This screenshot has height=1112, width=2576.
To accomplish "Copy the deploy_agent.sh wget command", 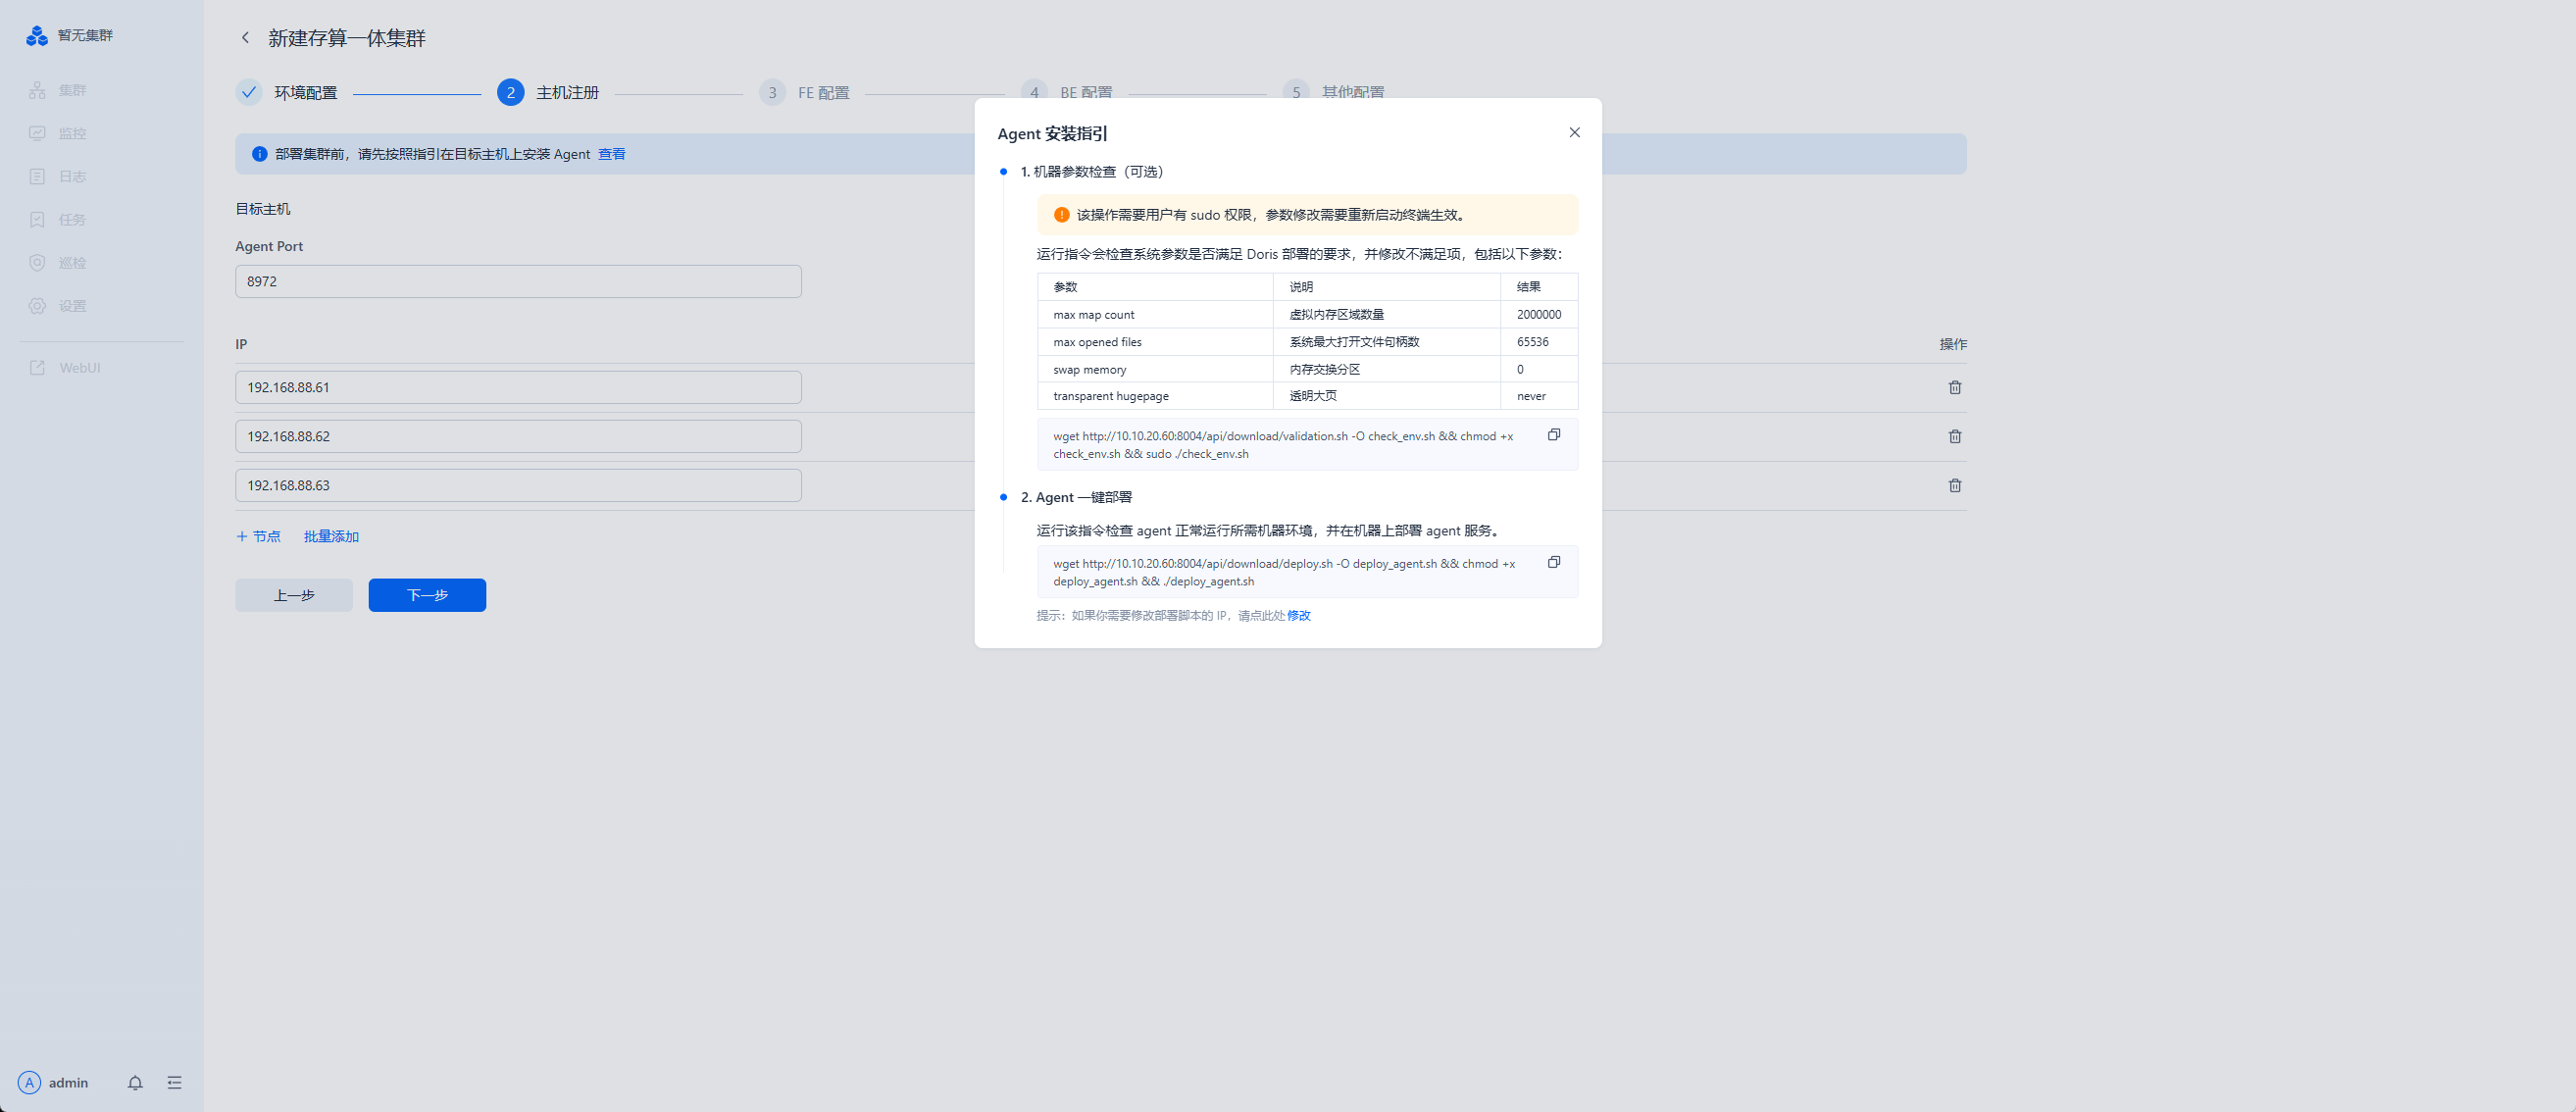I will [x=1554, y=562].
